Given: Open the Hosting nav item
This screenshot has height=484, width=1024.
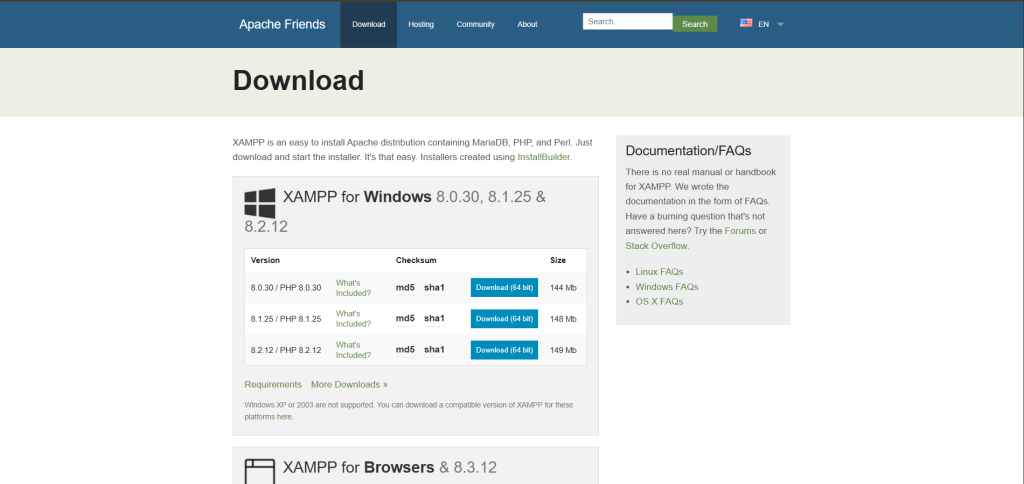Looking at the screenshot, I should click(421, 24).
